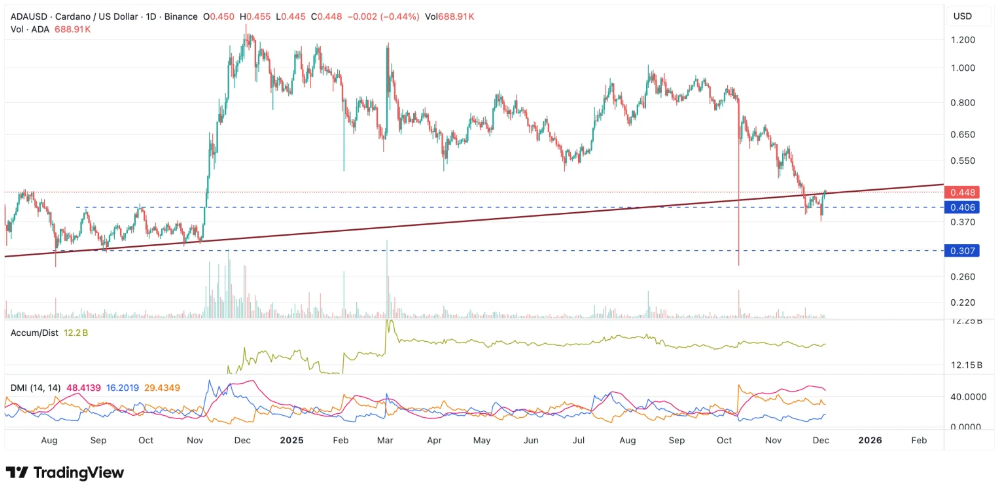1002x489 pixels.
Task: Select the ADAUSD Cardano symbol title
Action: coord(90,16)
